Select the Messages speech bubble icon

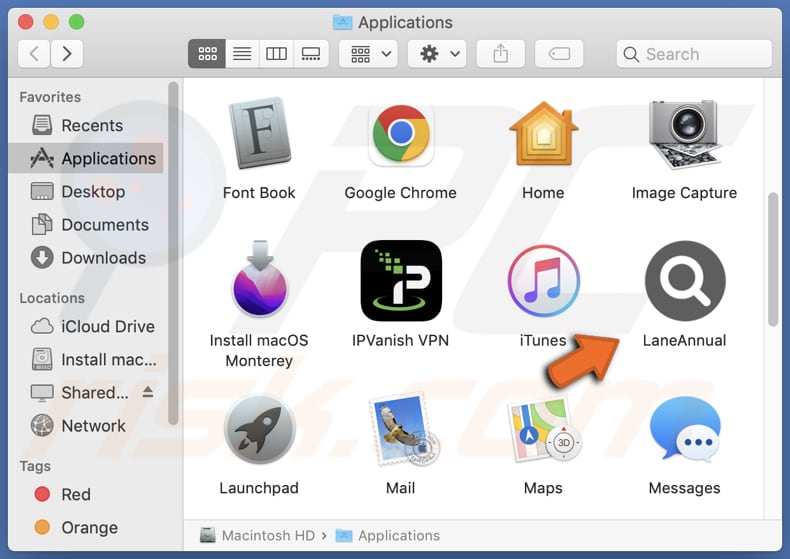pos(685,429)
